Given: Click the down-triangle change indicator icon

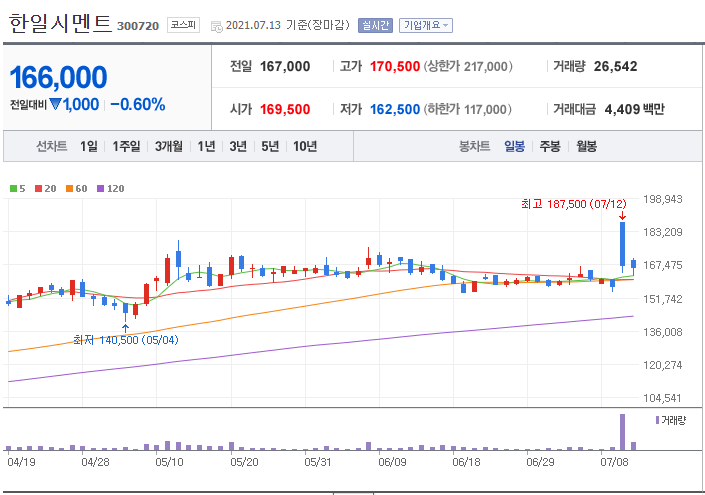Looking at the screenshot, I should (x=55, y=104).
